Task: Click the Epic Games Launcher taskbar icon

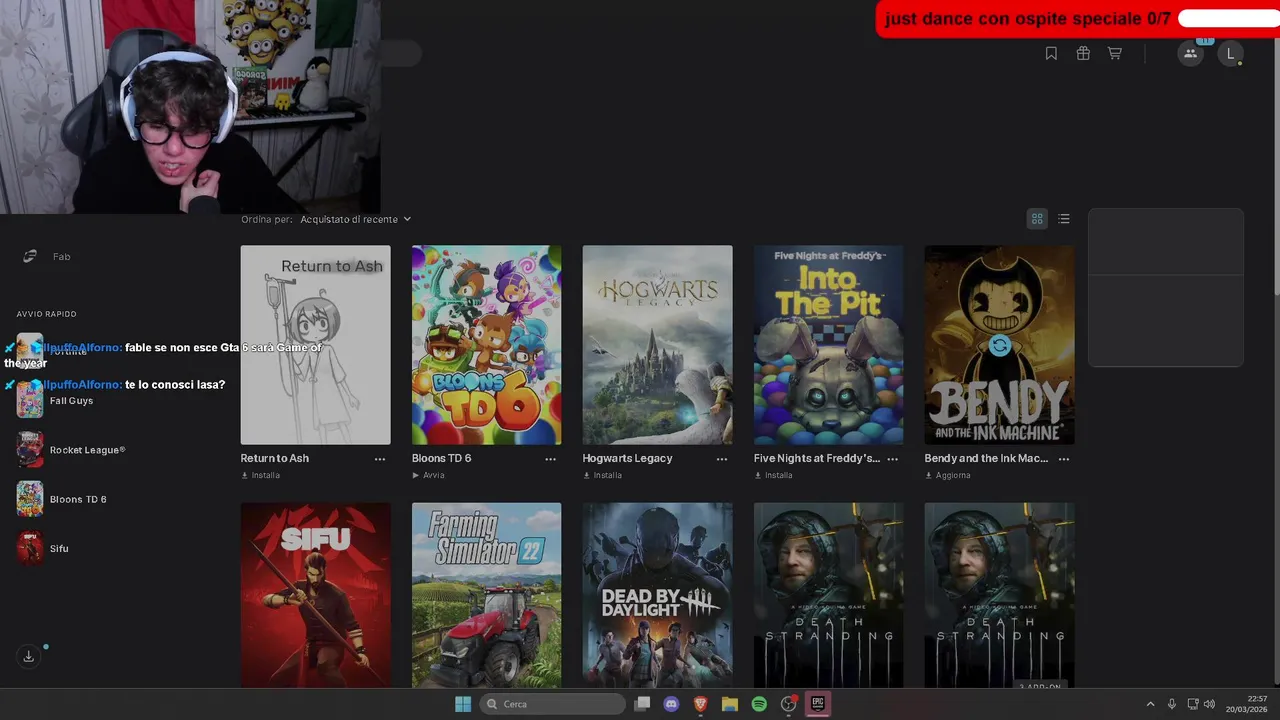Action: point(817,704)
